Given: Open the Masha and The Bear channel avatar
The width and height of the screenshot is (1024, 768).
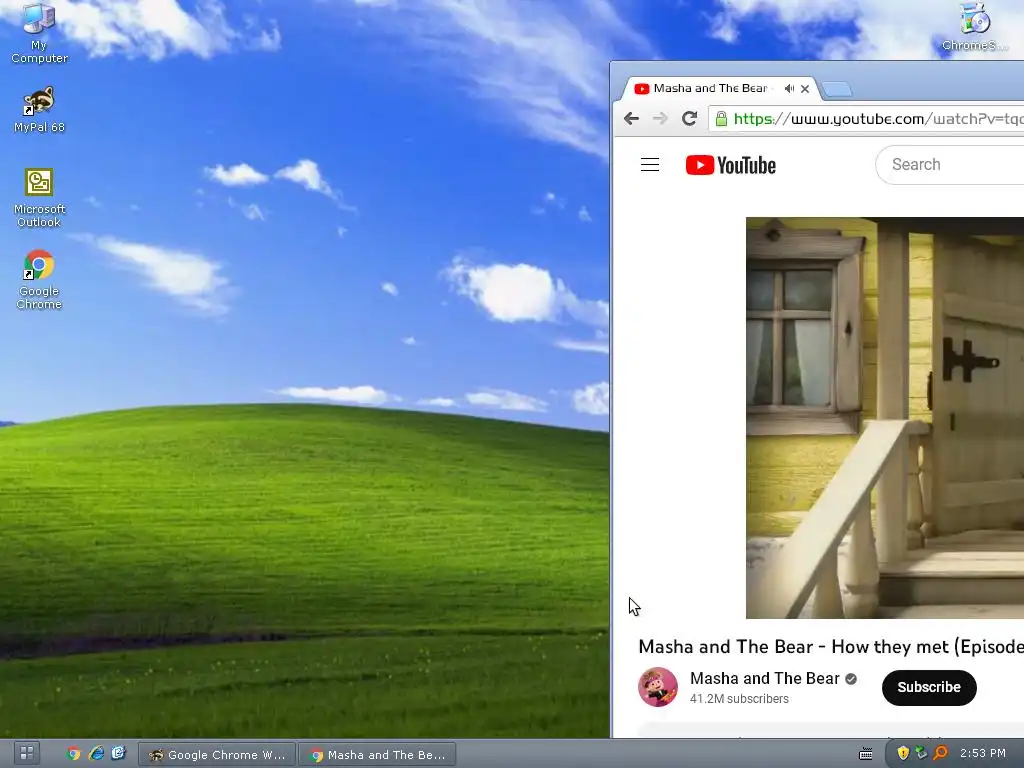Looking at the screenshot, I should click(x=658, y=687).
